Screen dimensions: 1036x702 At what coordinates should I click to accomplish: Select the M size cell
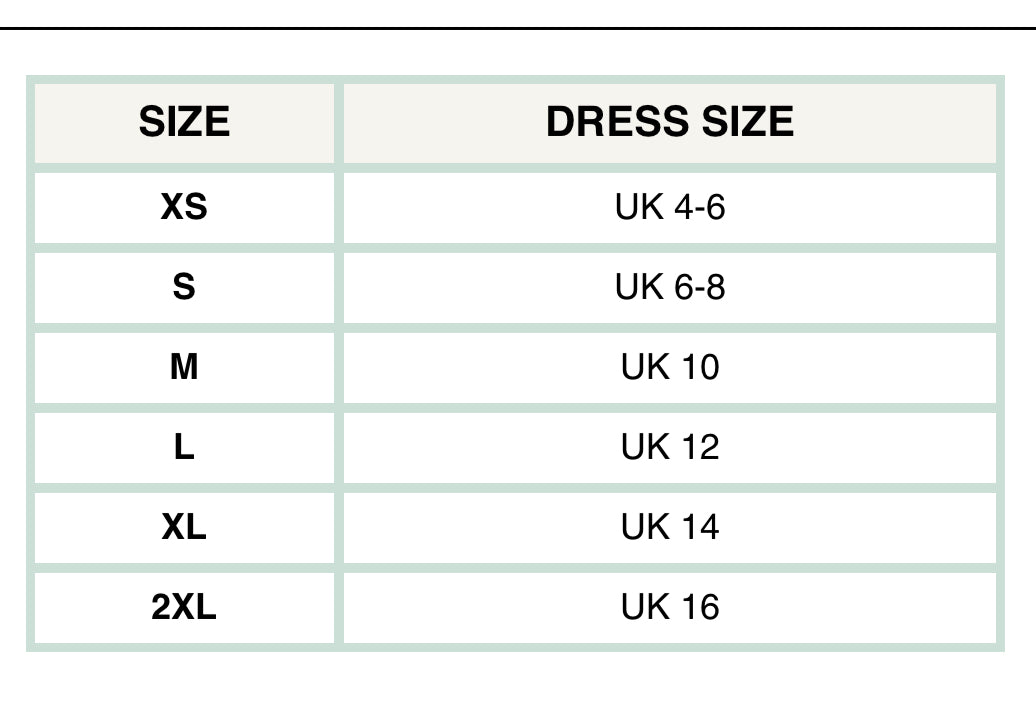coord(184,367)
